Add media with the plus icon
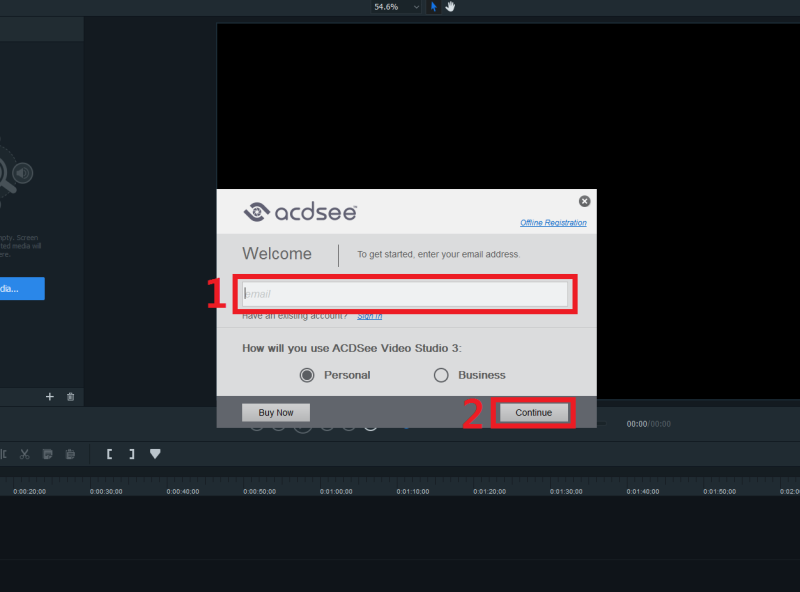800x592 pixels. [x=49, y=397]
